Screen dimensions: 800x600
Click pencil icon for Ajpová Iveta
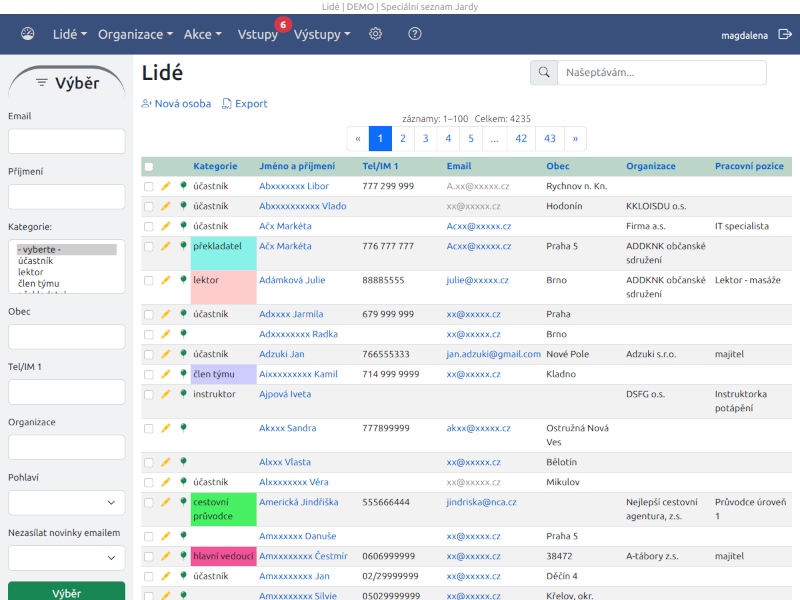point(166,394)
